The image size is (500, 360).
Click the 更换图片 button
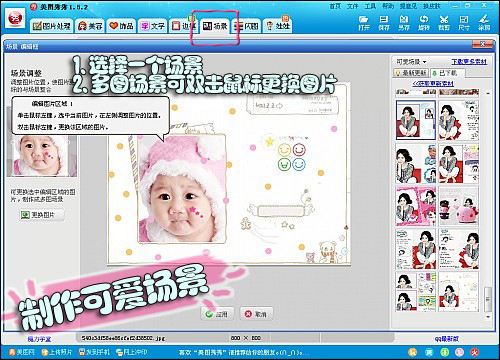click(42, 215)
